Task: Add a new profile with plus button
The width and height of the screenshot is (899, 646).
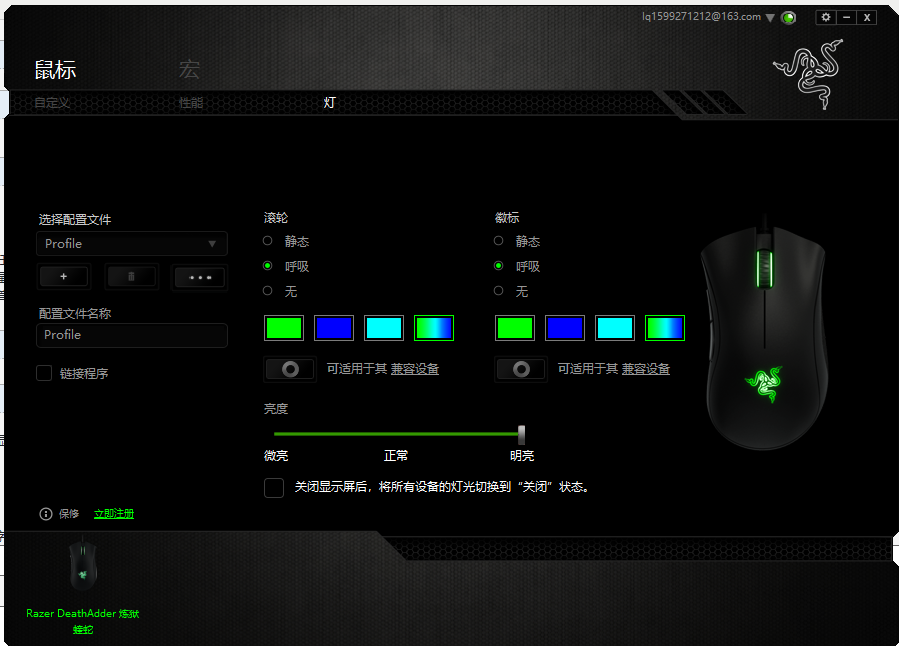Action: [64, 277]
